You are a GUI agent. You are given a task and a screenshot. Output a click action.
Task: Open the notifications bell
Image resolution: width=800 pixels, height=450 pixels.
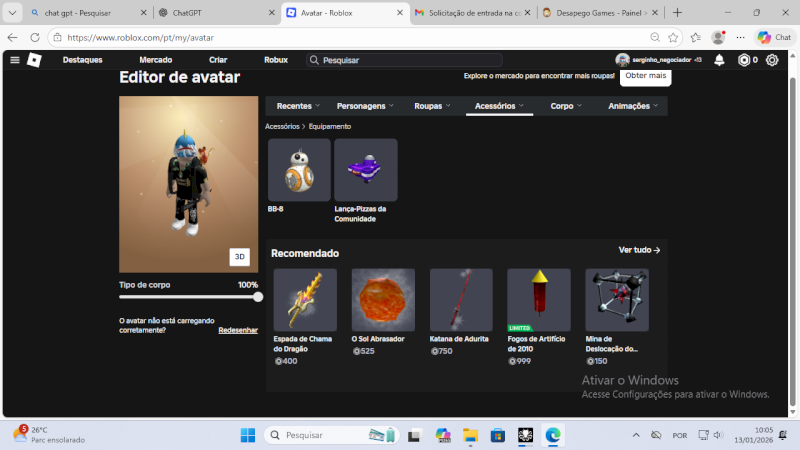tap(719, 60)
